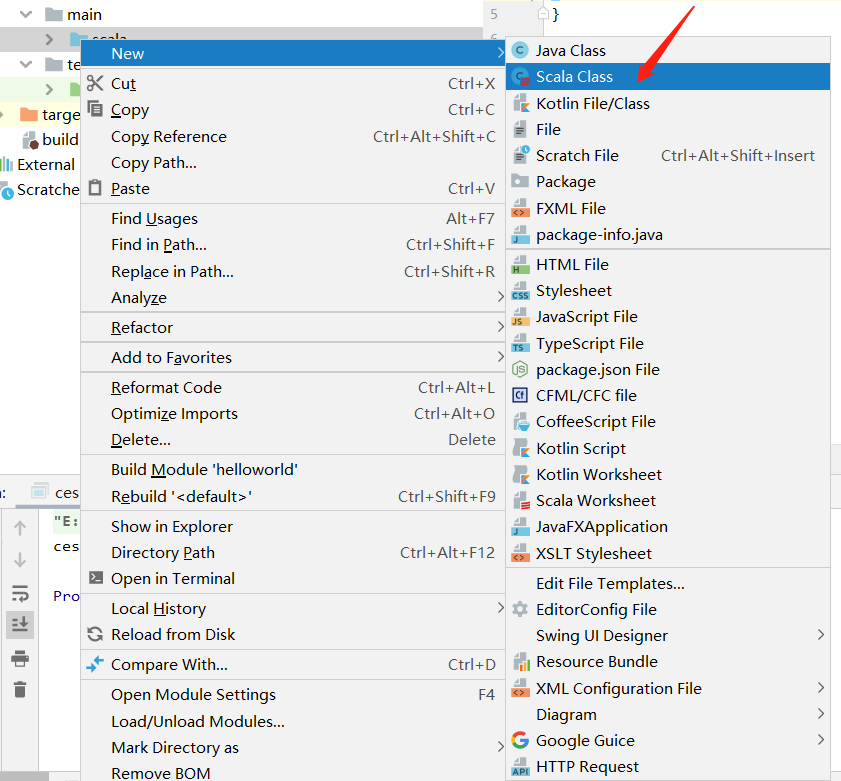Choose Find Usages menu entry
This screenshot has width=841, height=781.
pos(293,218)
